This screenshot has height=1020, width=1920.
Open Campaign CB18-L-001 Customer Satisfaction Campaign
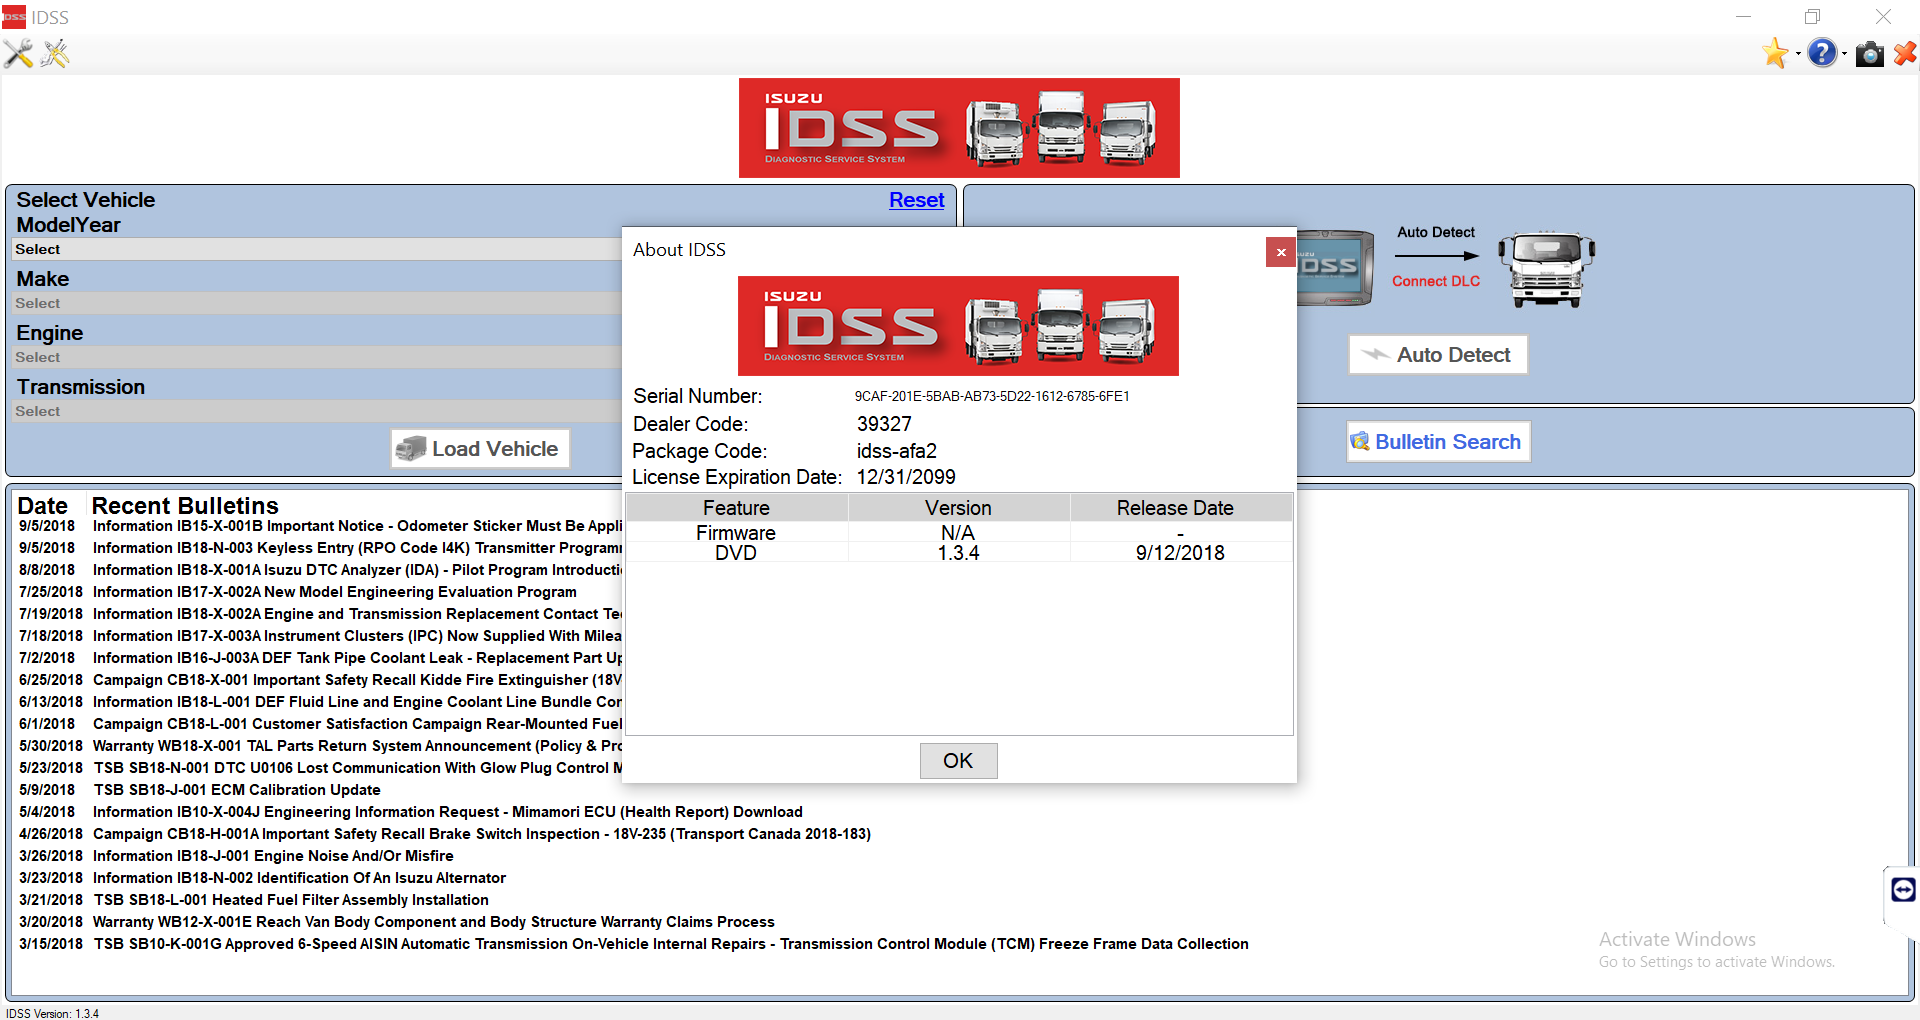coord(357,724)
